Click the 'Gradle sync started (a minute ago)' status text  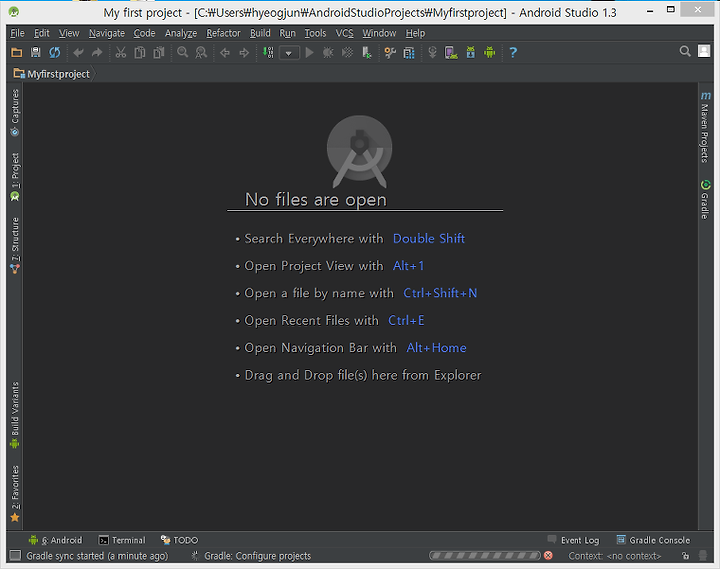[x=97, y=556]
